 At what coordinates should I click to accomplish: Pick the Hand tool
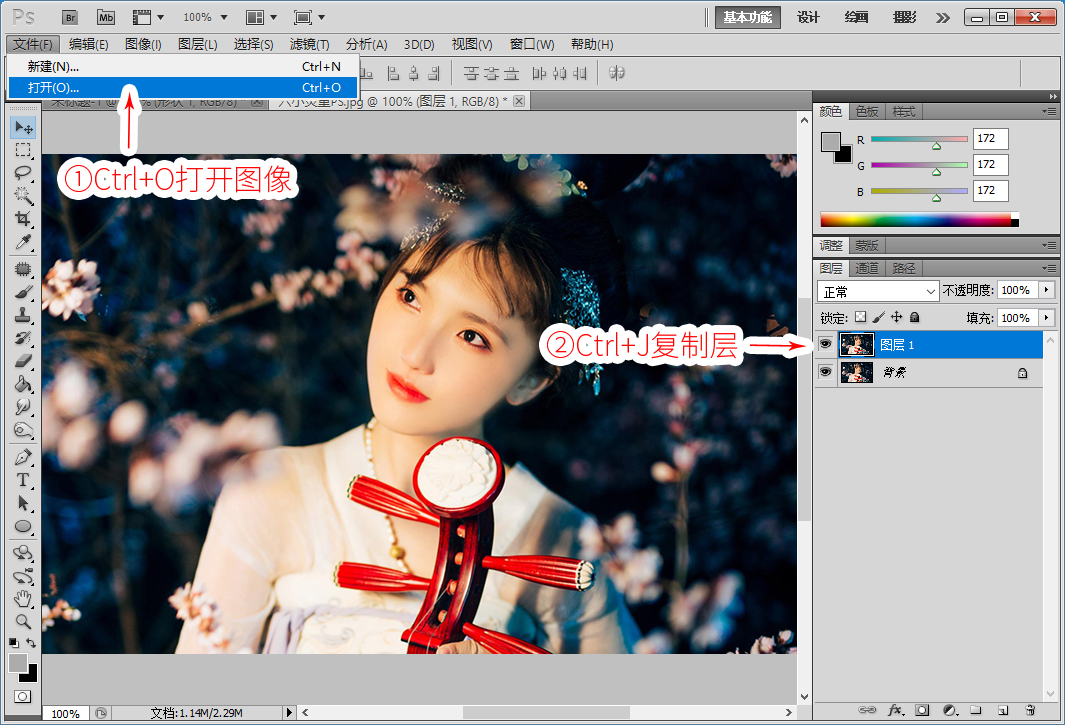pyautogui.click(x=23, y=599)
